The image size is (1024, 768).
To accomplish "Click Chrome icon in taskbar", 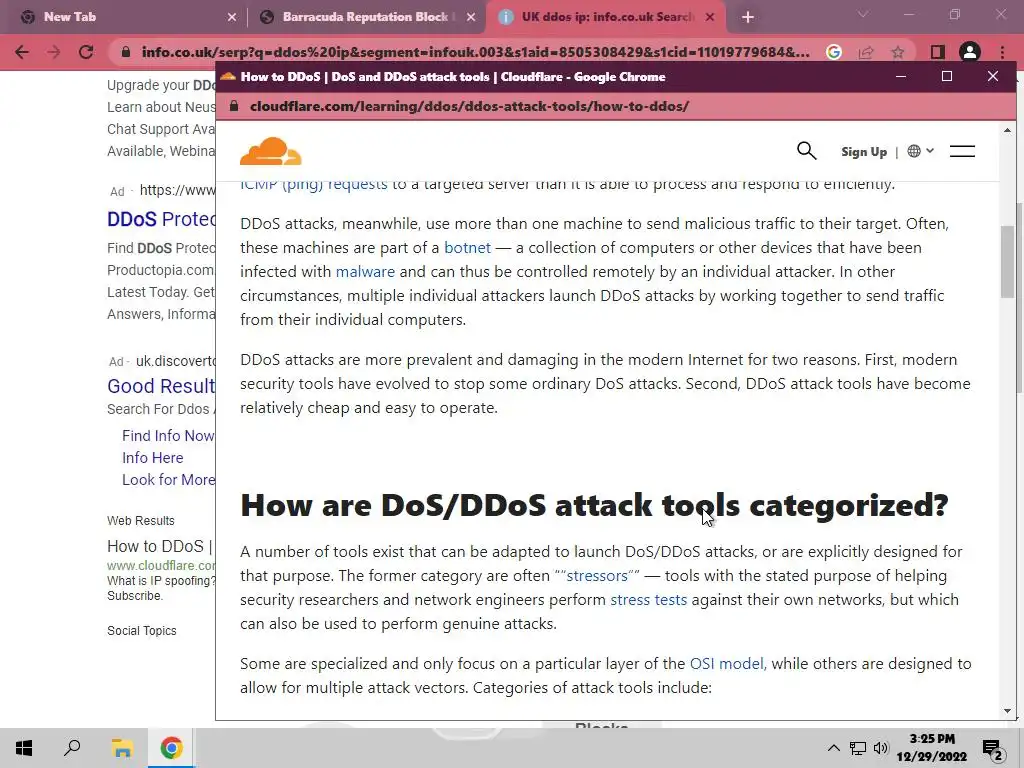I will click(x=171, y=748).
